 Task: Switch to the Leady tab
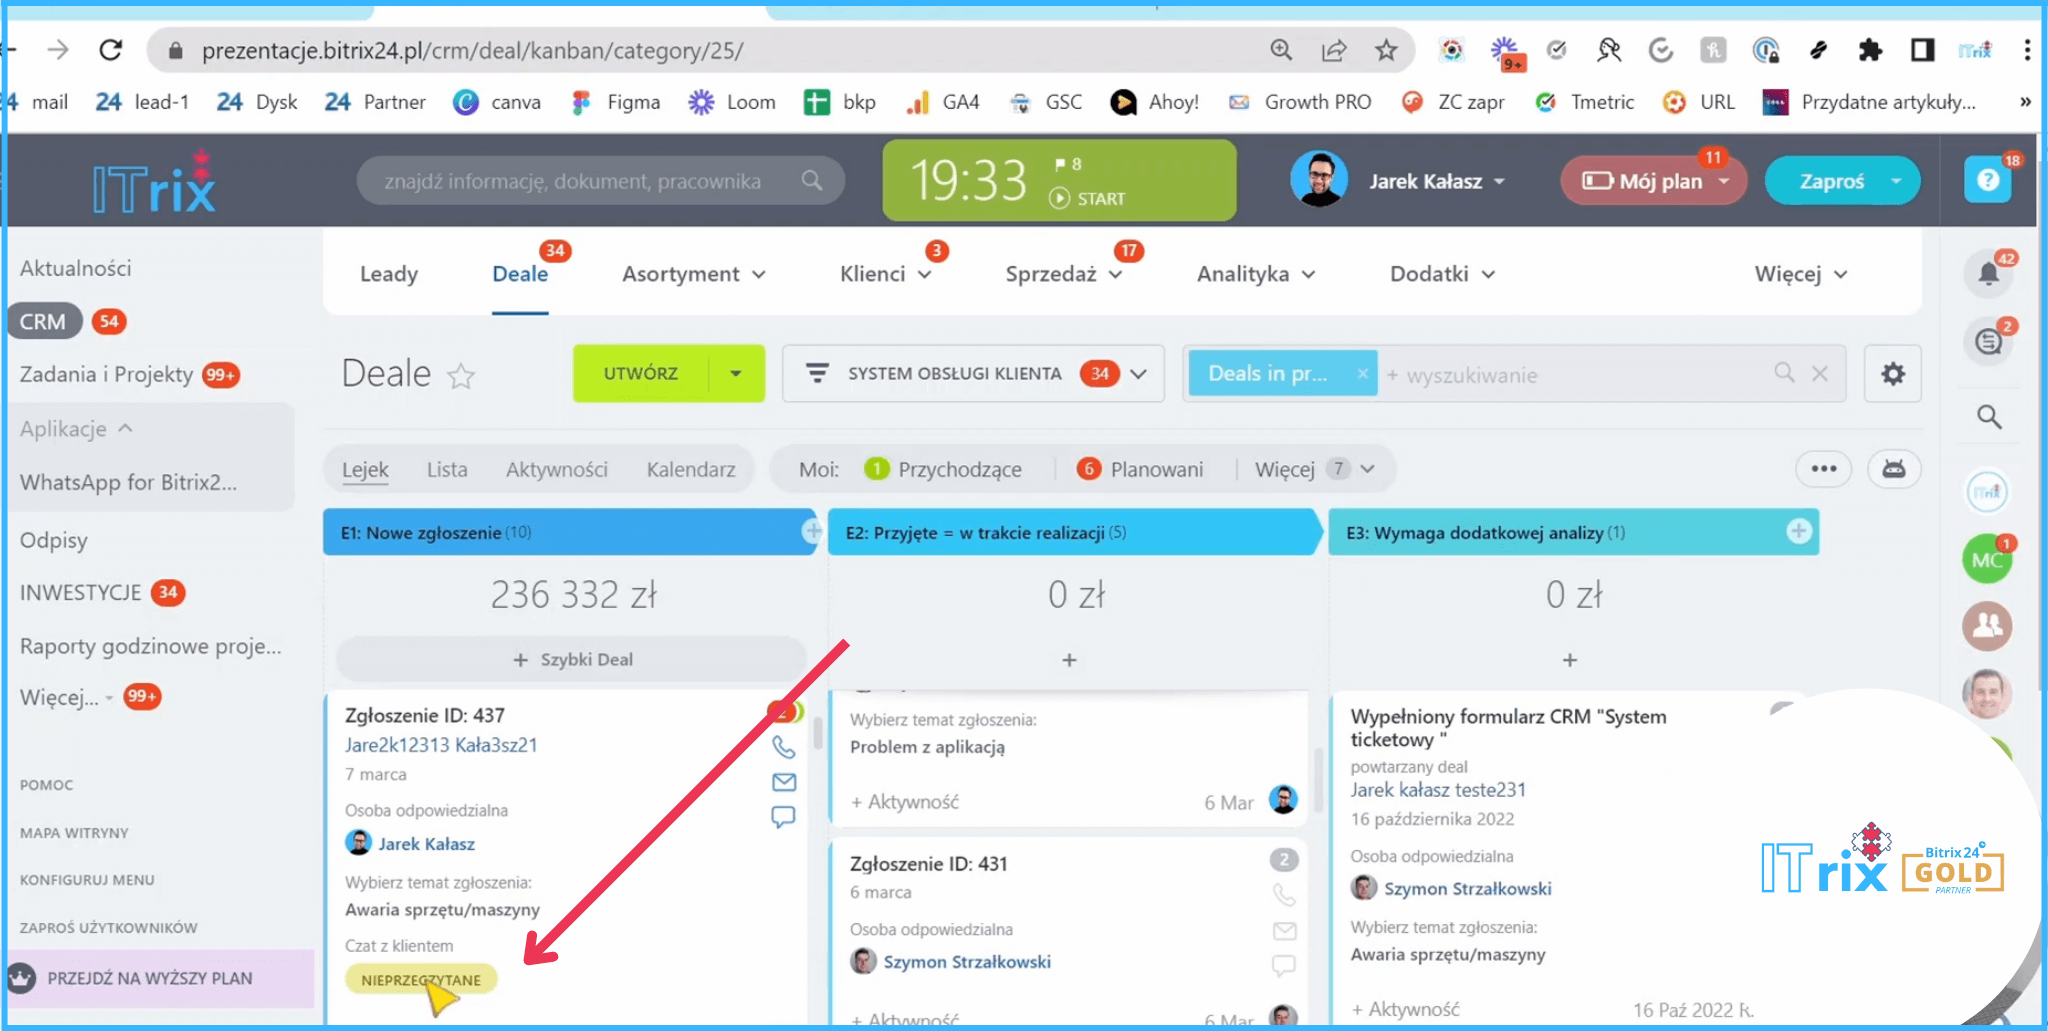tap(389, 274)
